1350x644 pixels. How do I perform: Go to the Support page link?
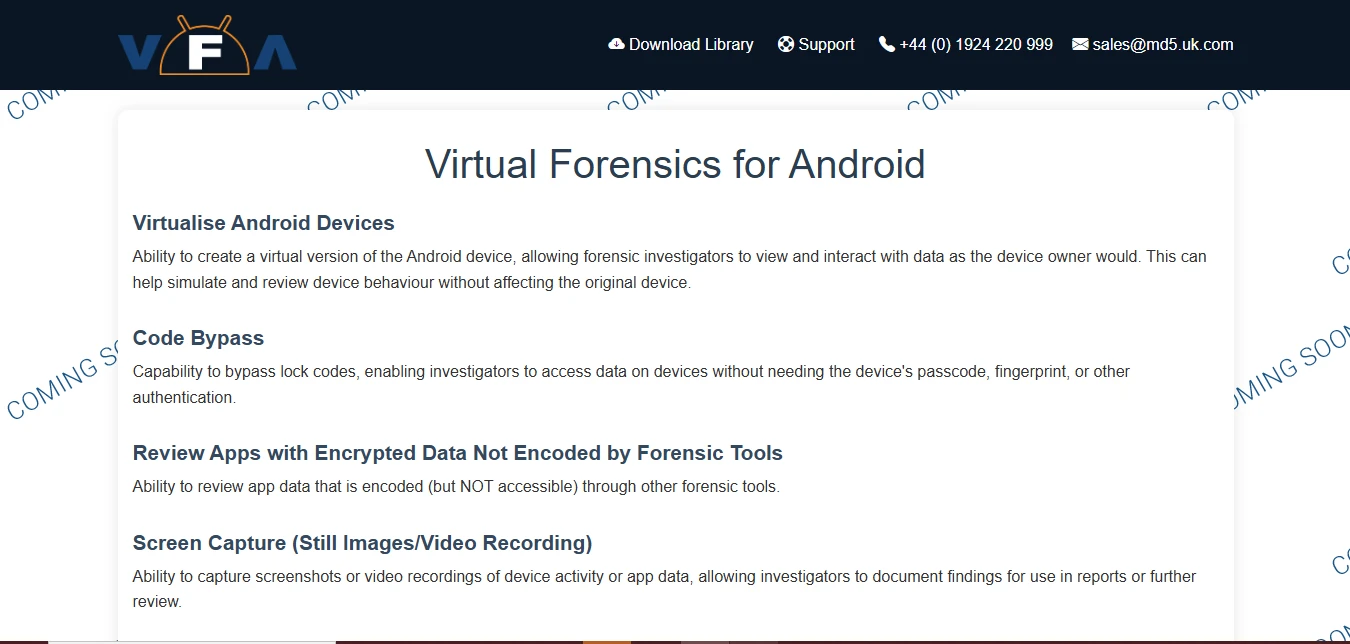pos(826,44)
